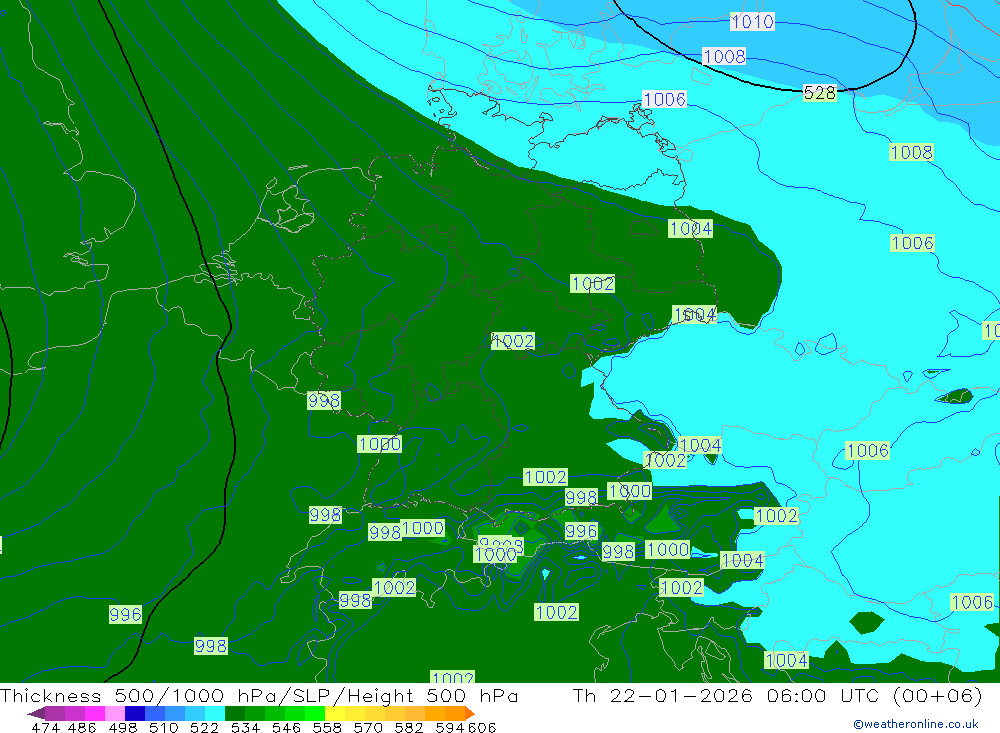1000x733 pixels.
Task: Click the 'Thickness 500/1000 hPa/SLP/Height 500 hPa' title
Action: (259, 695)
